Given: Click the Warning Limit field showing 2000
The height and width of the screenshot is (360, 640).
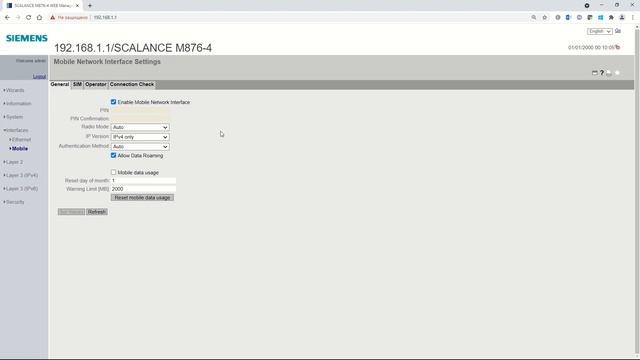Looking at the screenshot, I should click(x=143, y=189).
